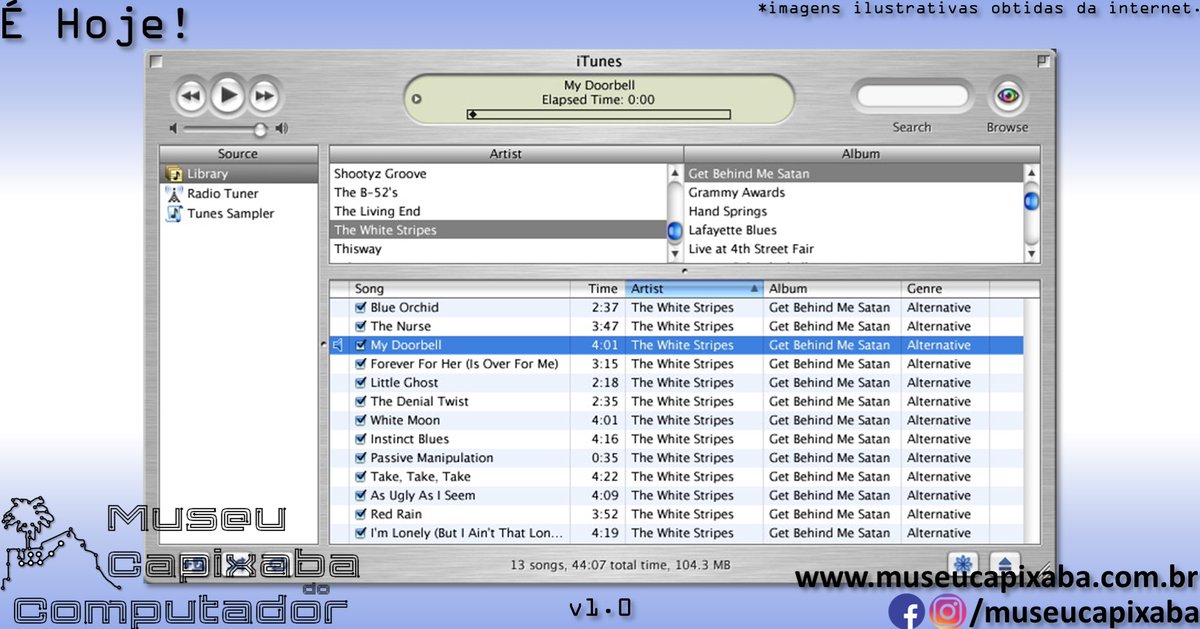The width and height of the screenshot is (1200, 629).
Task: Uncheck the My Doorbell checkbox
Action: (361, 345)
